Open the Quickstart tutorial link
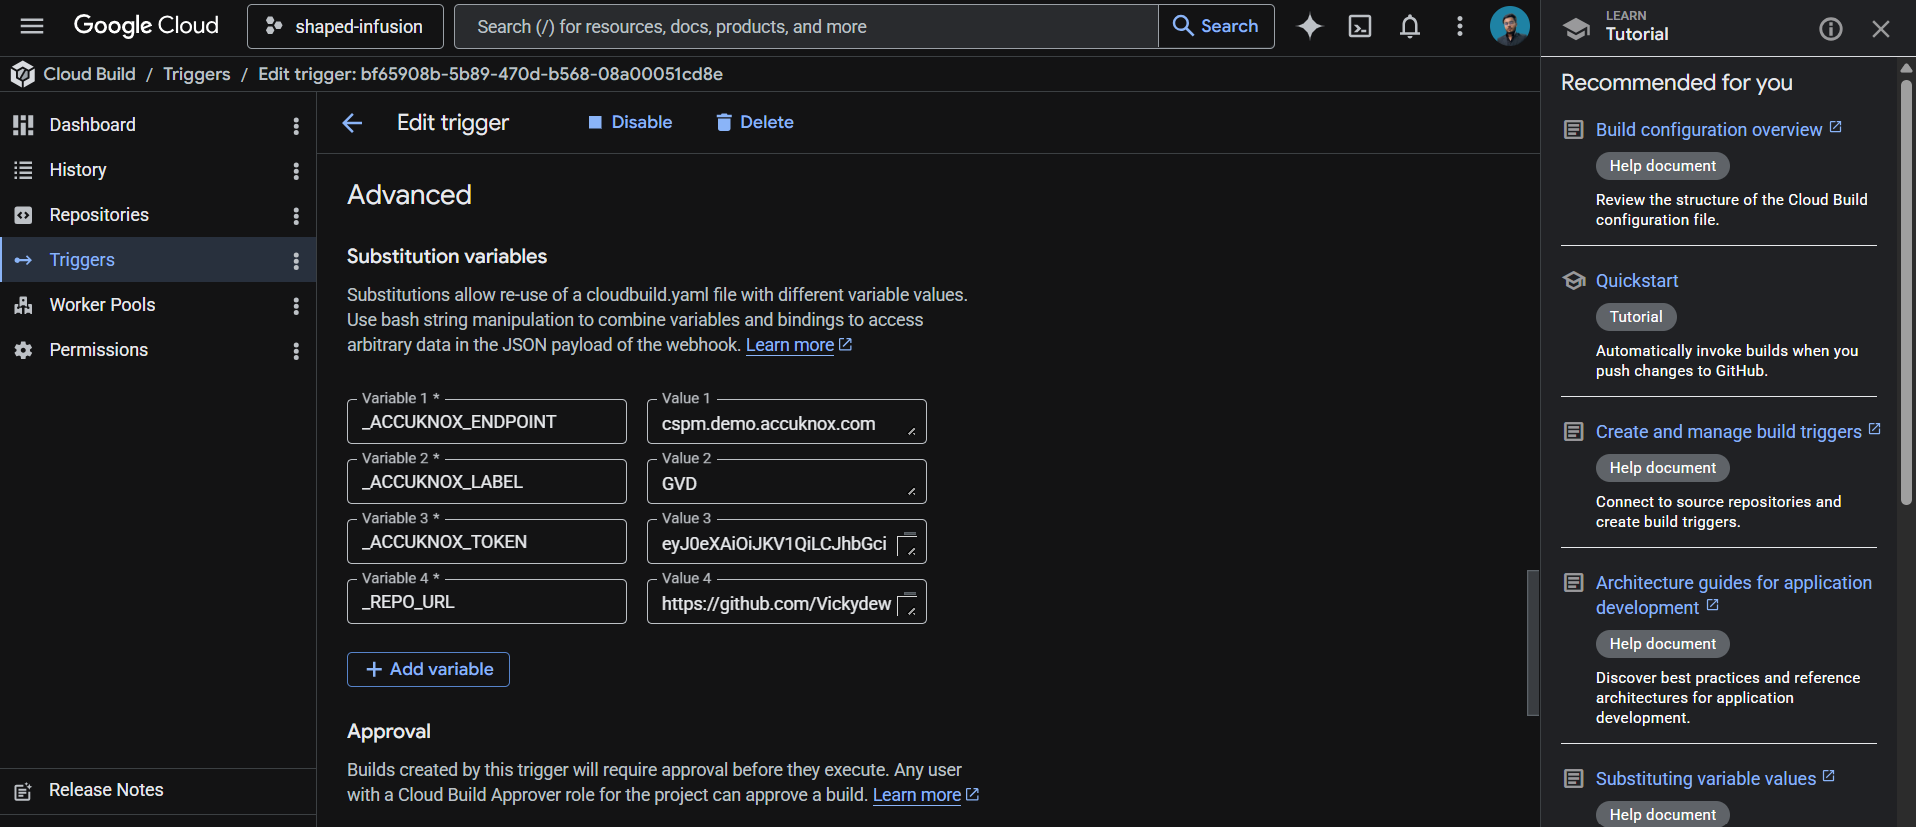This screenshot has width=1916, height=827. point(1637,281)
